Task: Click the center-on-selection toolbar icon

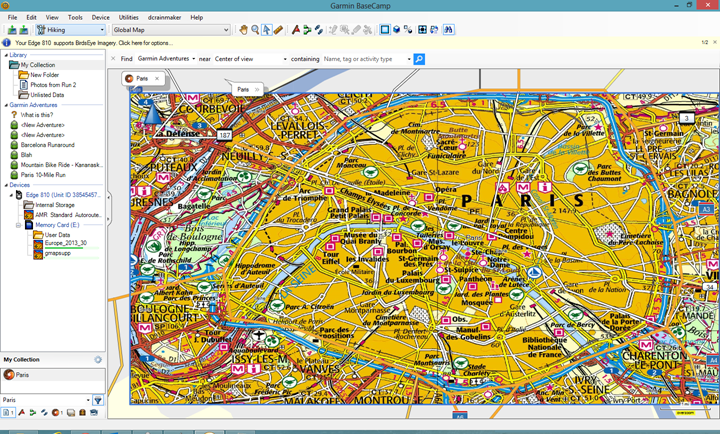Action: (422, 30)
